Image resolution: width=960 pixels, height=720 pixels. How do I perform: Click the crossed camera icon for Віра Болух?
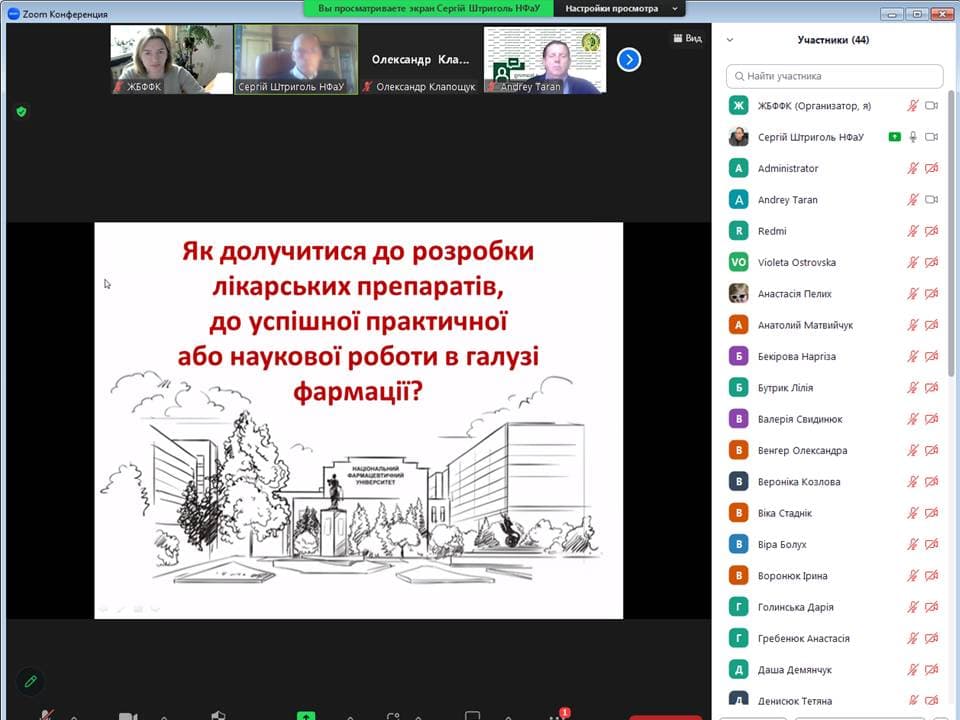tap(931, 544)
